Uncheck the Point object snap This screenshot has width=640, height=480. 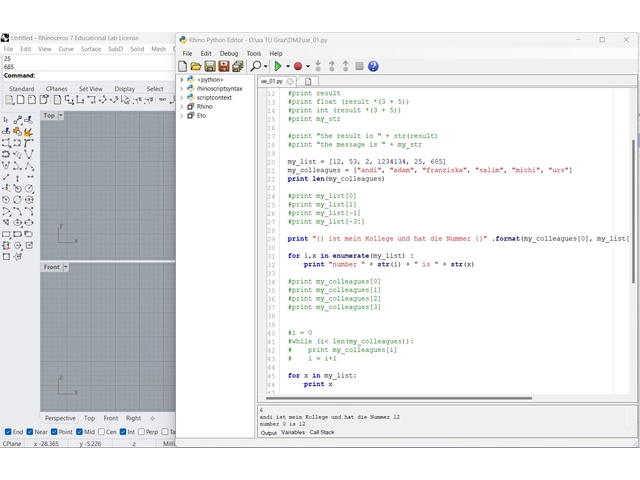click(54, 432)
